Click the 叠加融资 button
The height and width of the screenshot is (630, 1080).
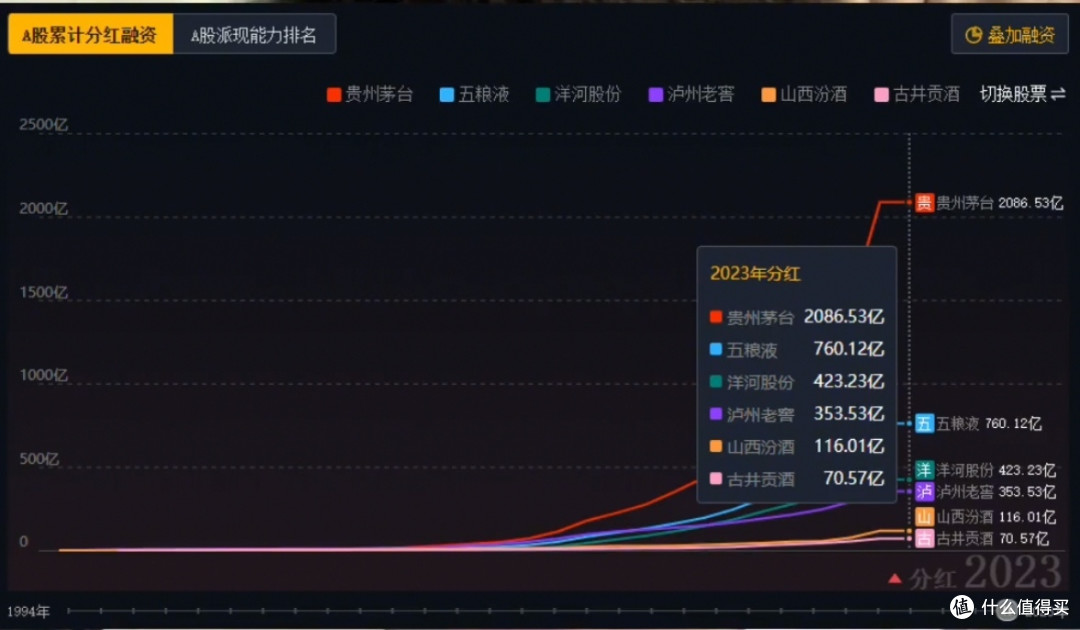[1010, 34]
